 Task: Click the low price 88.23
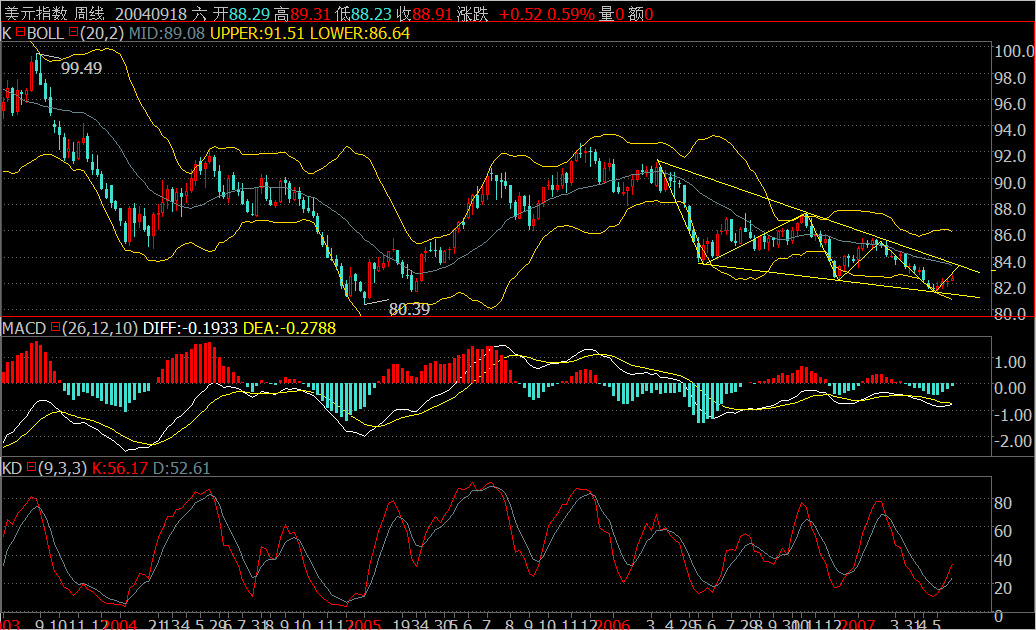[x=371, y=14]
